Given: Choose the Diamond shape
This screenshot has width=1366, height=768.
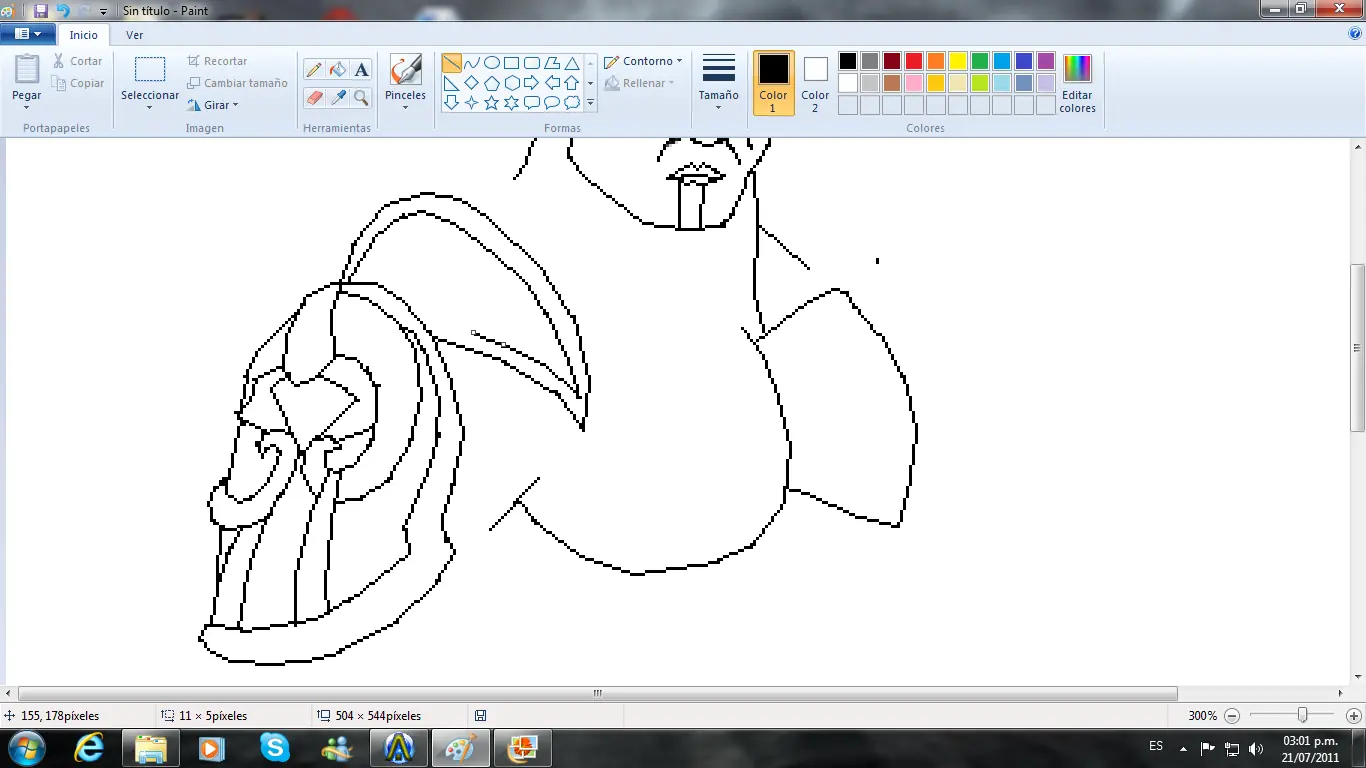Looking at the screenshot, I should click(472, 83).
